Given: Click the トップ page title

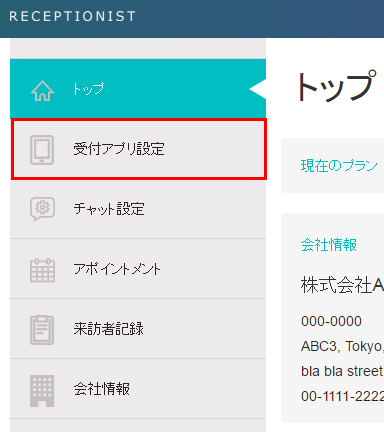Looking at the screenshot, I should 337,86.
